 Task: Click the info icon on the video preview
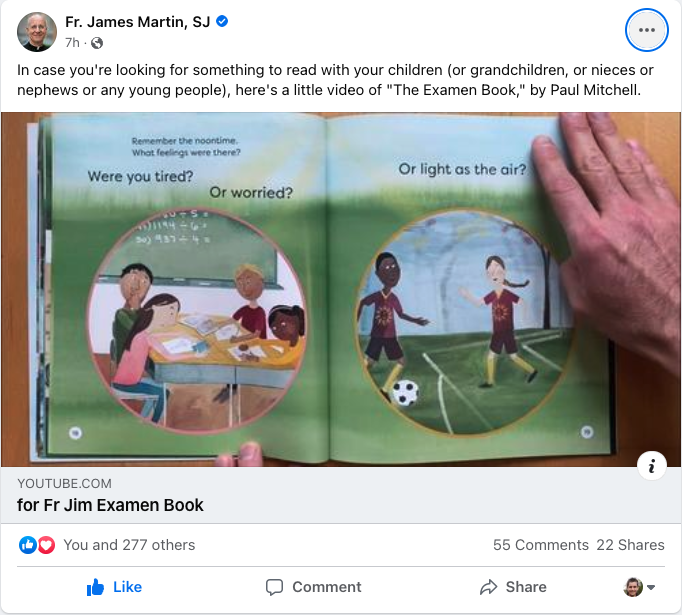pyautogui.click(x=651, y=466)
